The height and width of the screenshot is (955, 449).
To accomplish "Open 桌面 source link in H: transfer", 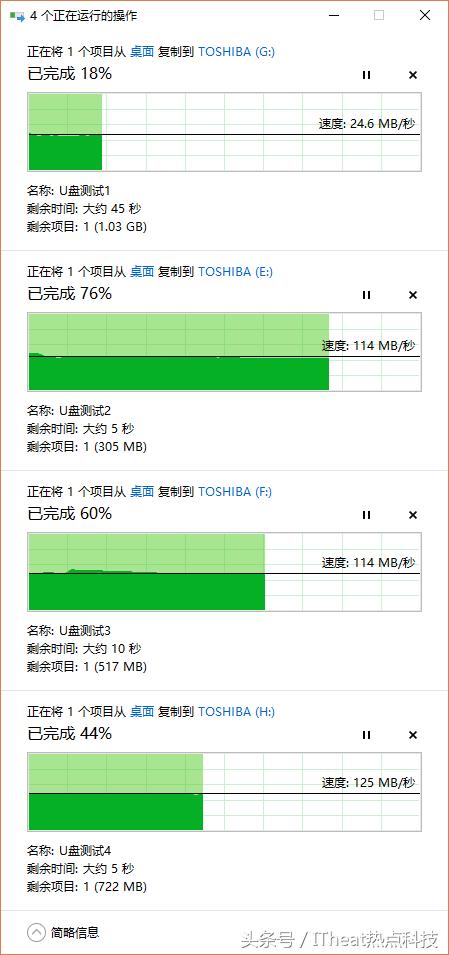I will tap(142, 711).
